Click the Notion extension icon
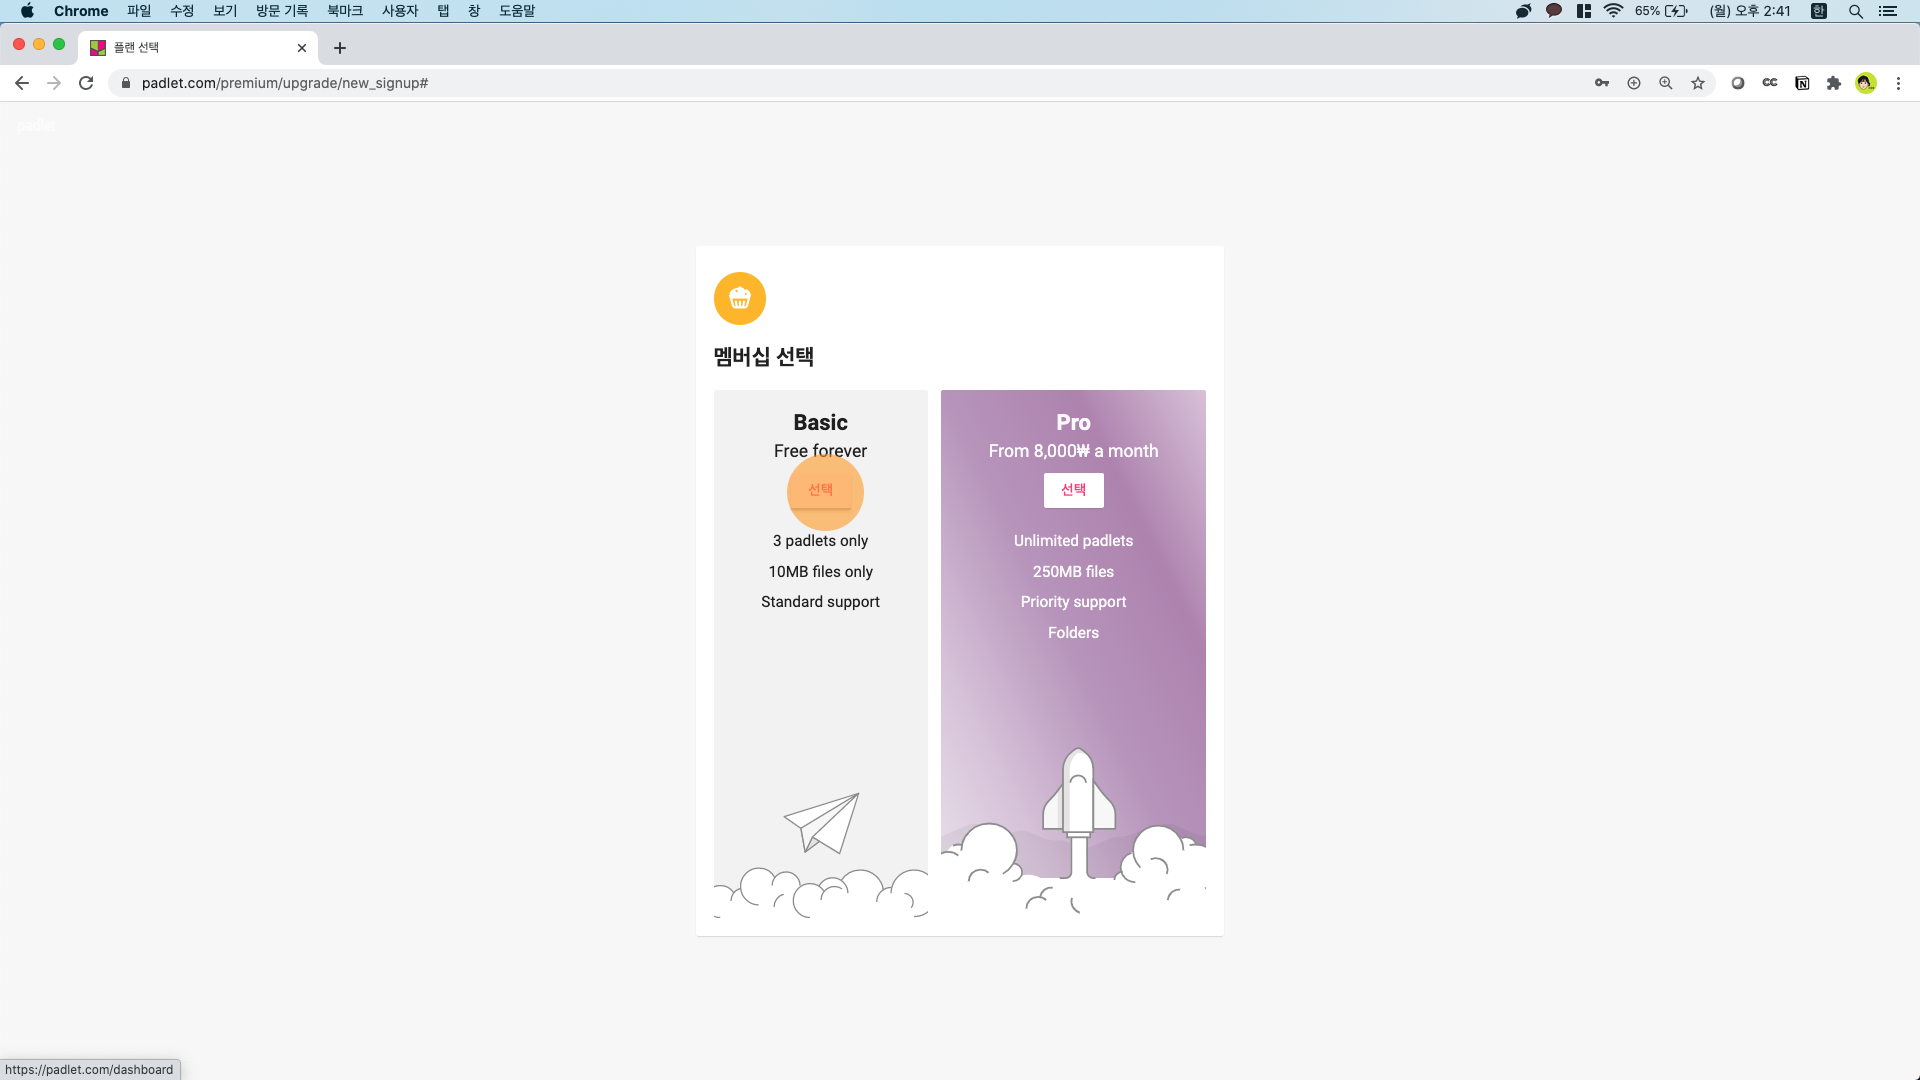This screenshot has height=1080, width=1920. click(x=1802, y=83)
